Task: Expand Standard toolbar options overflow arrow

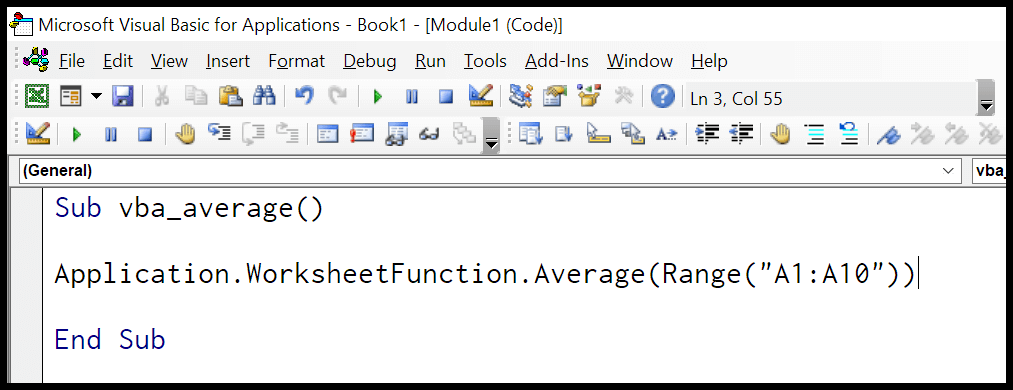Action: (985, 98)
